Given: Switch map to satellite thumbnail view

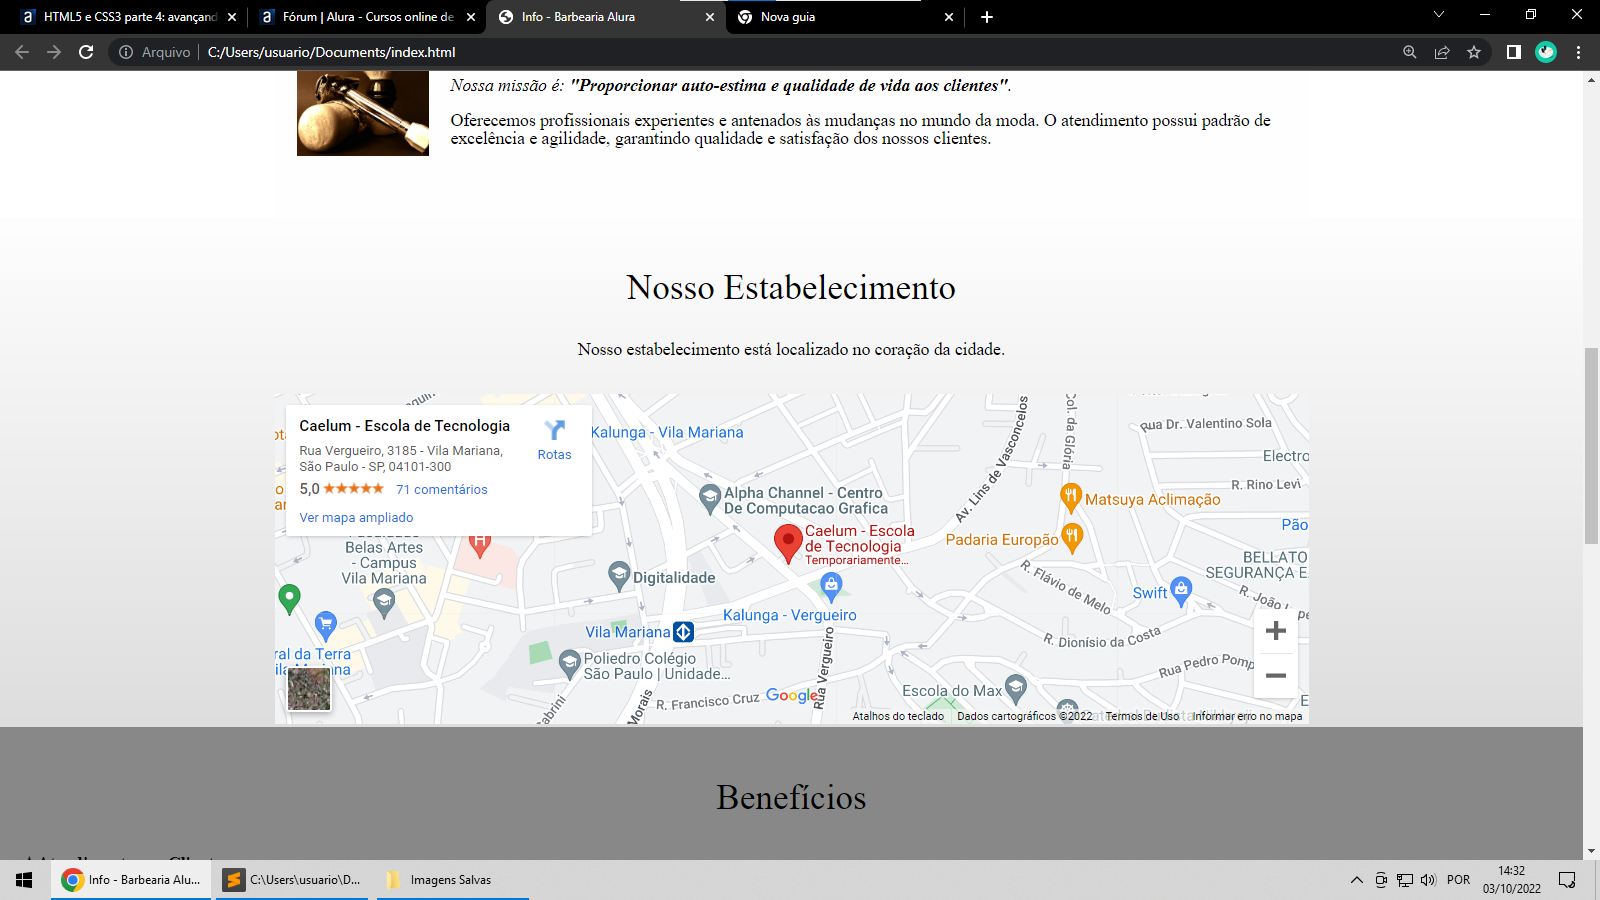Looking at the screenshot, I should (x=309, y=689).
